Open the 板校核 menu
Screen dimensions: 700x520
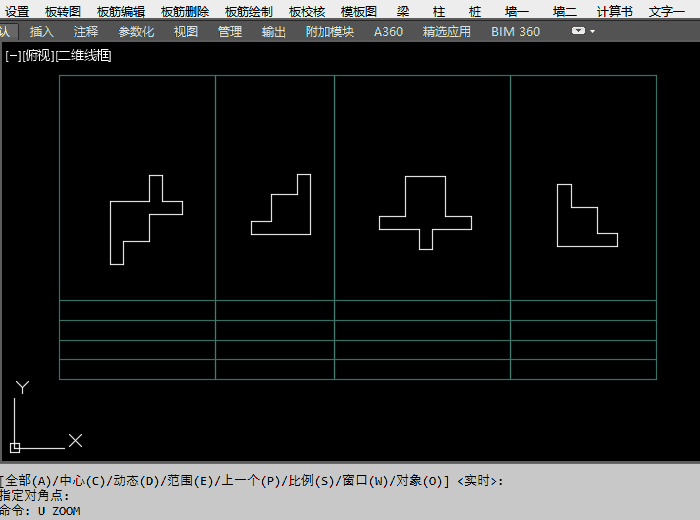point(307,11)
